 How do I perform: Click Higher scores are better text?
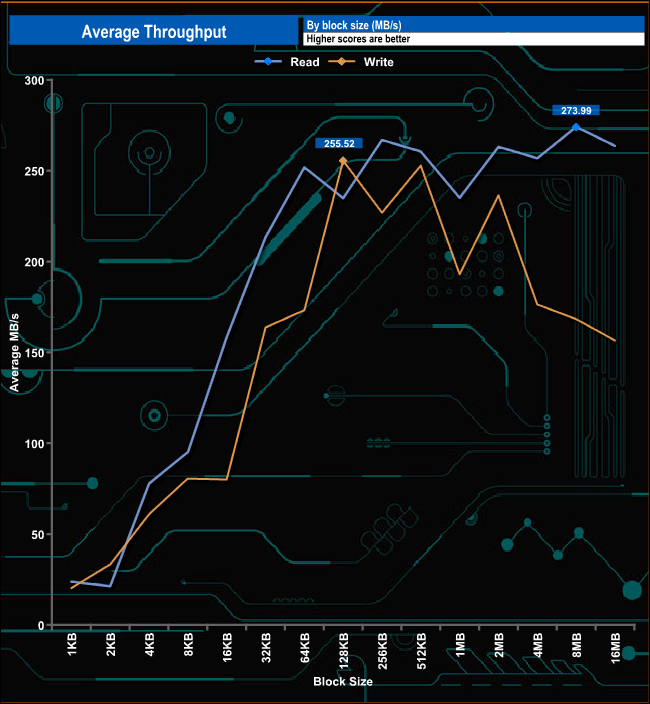[358, 39]
